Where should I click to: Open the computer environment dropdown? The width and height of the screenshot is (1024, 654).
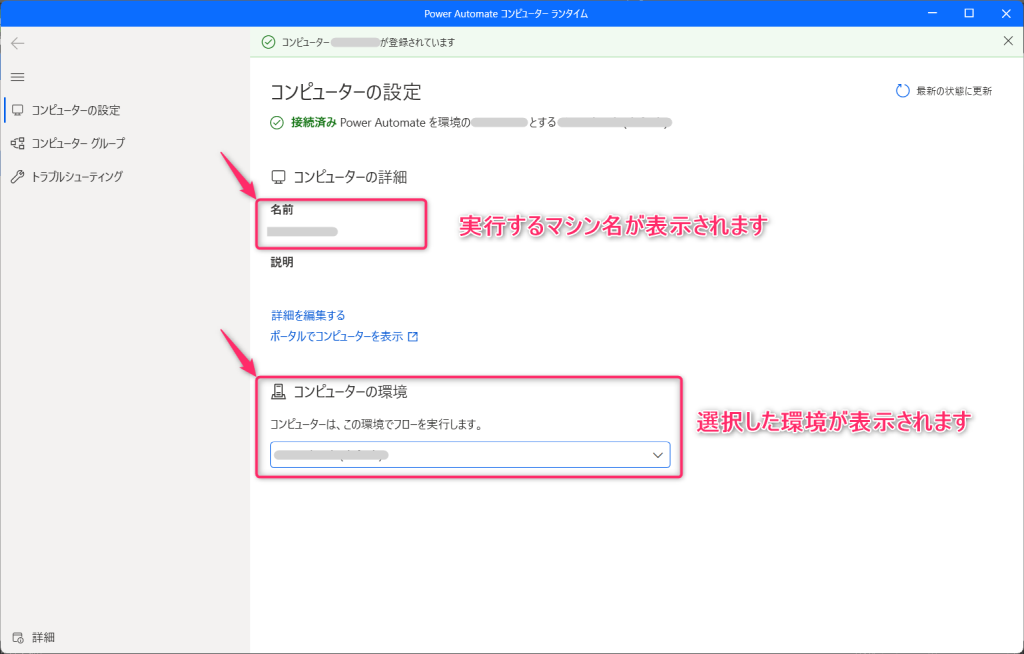pyautogui.click(x=470, y=455)
